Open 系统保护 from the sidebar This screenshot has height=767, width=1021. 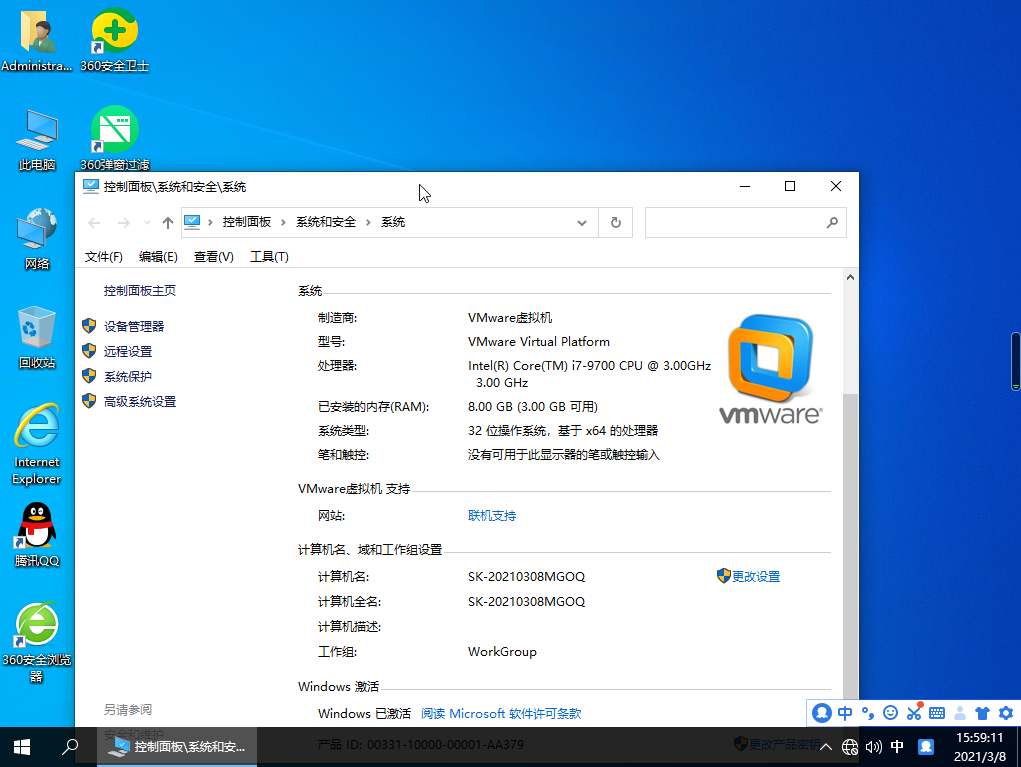[x=128, y=376]
